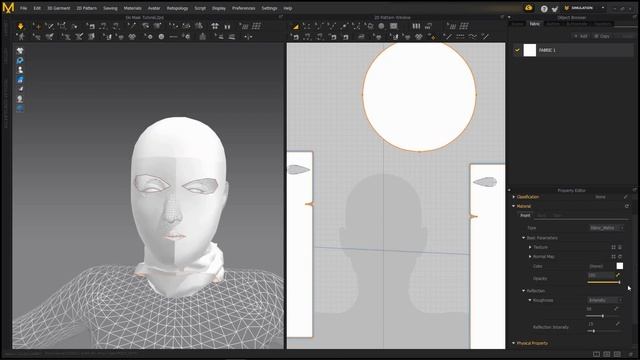Select the Front material tab
The image size is (640, 360).
pos(526,216)
